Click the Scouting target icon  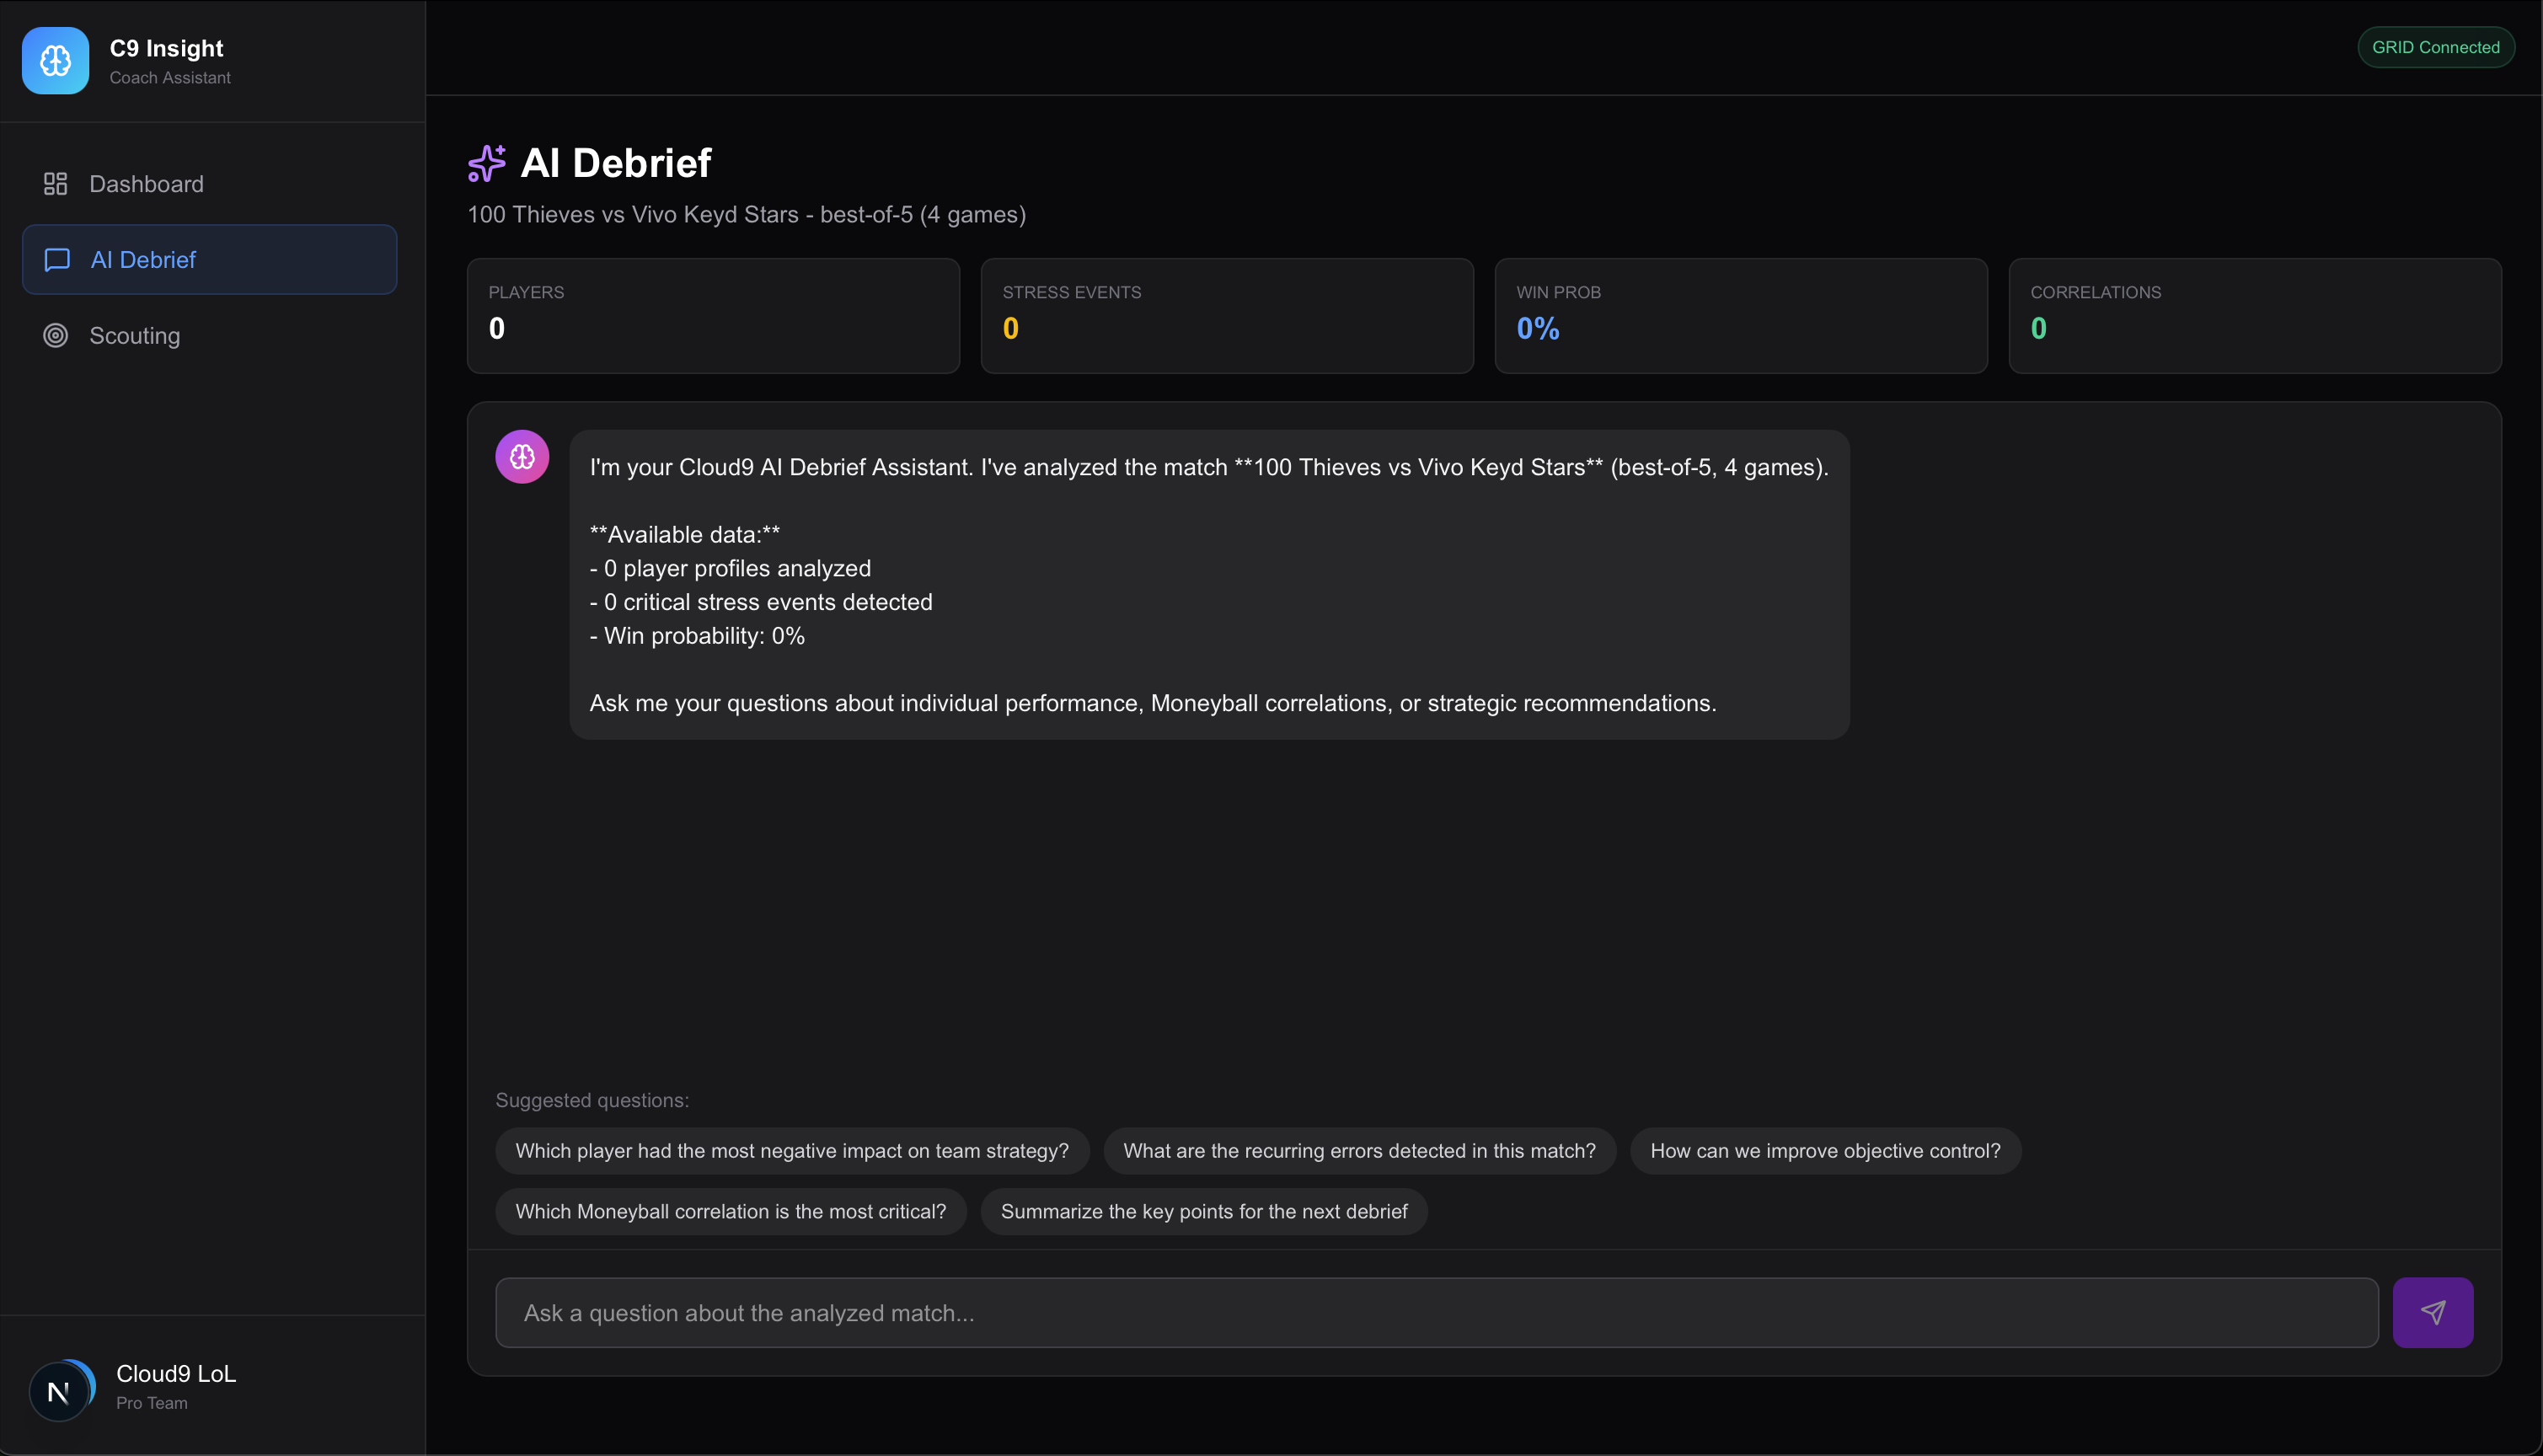(x=55, y=336)
